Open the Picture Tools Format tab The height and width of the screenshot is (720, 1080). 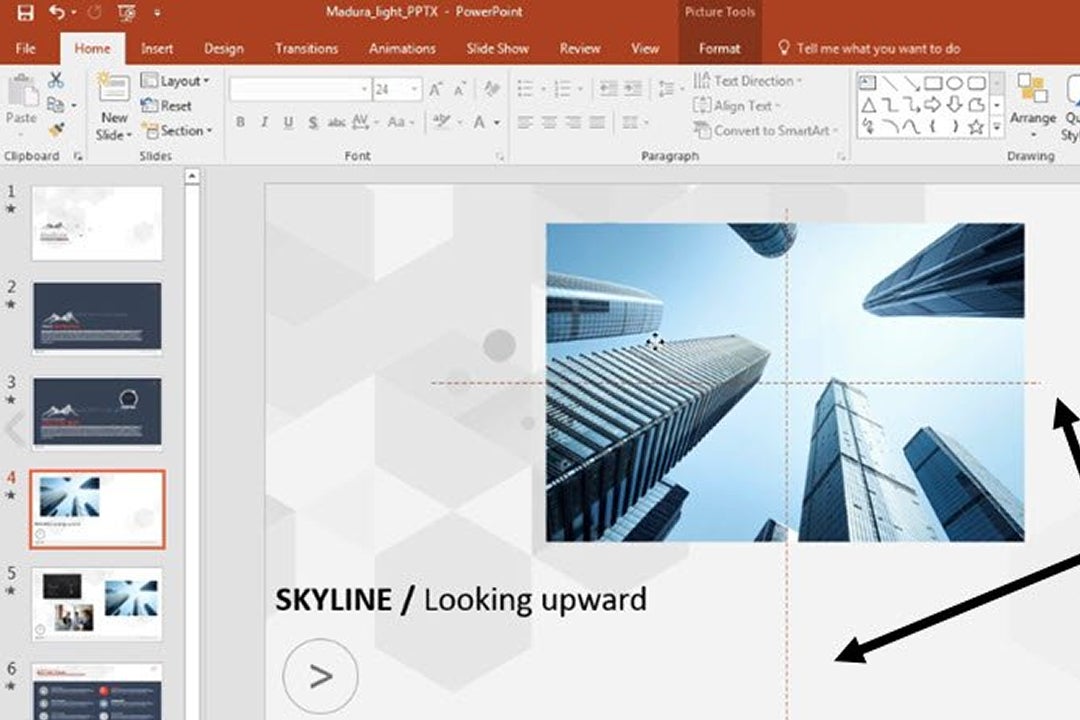coord(719,48)
